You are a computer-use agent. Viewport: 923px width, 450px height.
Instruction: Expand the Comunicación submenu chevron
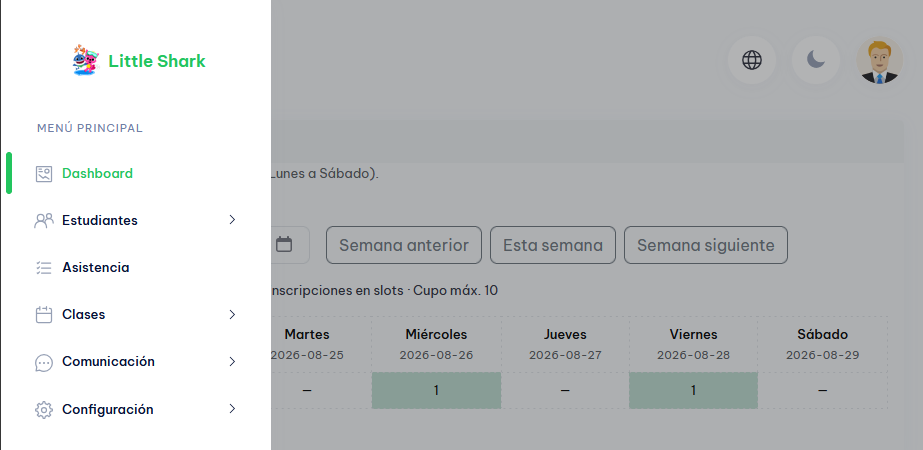(x=232, y=362)
